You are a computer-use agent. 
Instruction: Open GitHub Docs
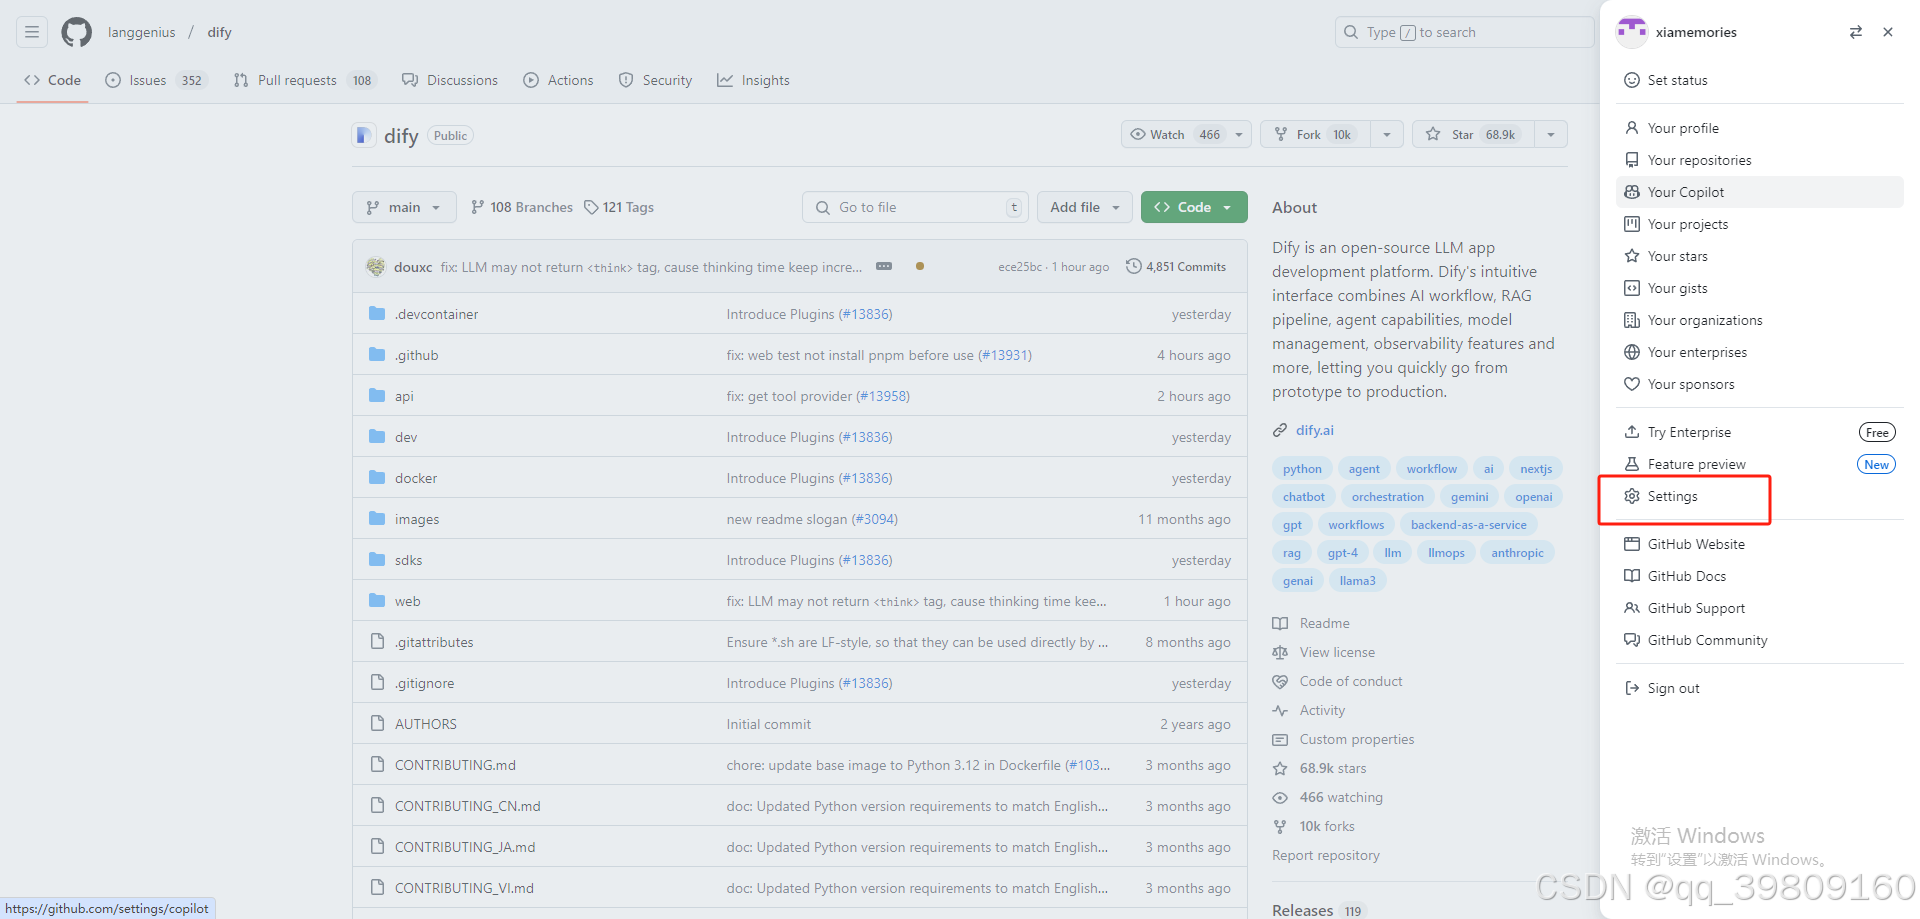point(1760,576)
